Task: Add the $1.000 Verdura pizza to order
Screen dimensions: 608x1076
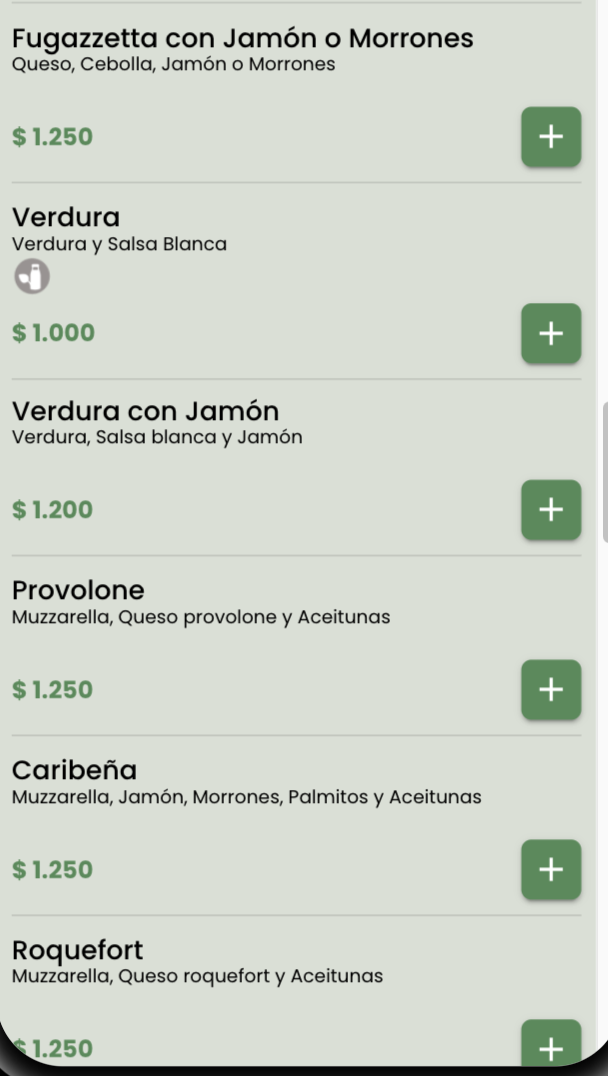Action: tap(550, 333)
